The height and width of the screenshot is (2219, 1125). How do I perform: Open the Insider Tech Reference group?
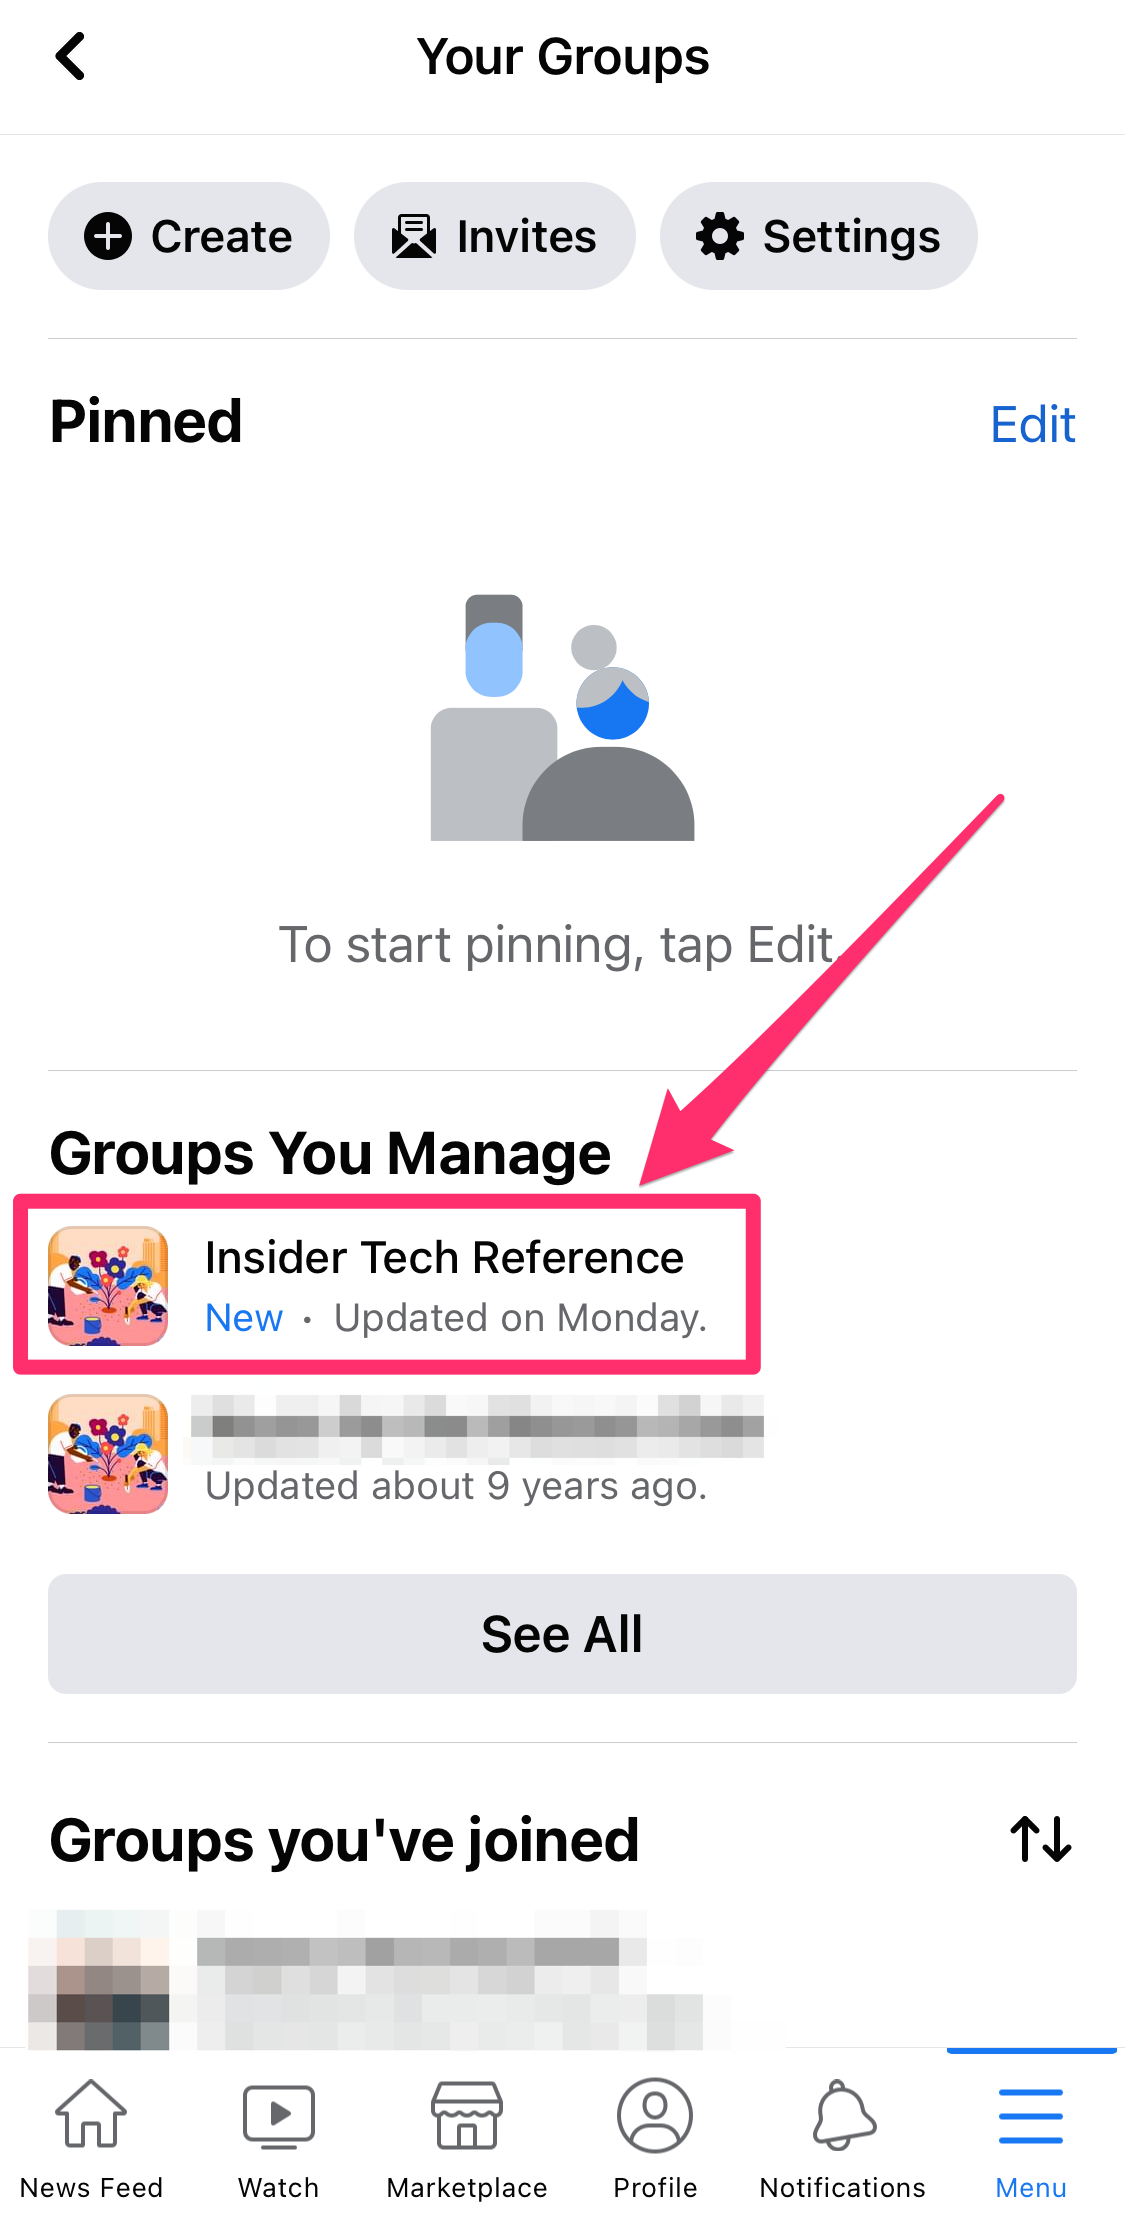(444, 1257)
